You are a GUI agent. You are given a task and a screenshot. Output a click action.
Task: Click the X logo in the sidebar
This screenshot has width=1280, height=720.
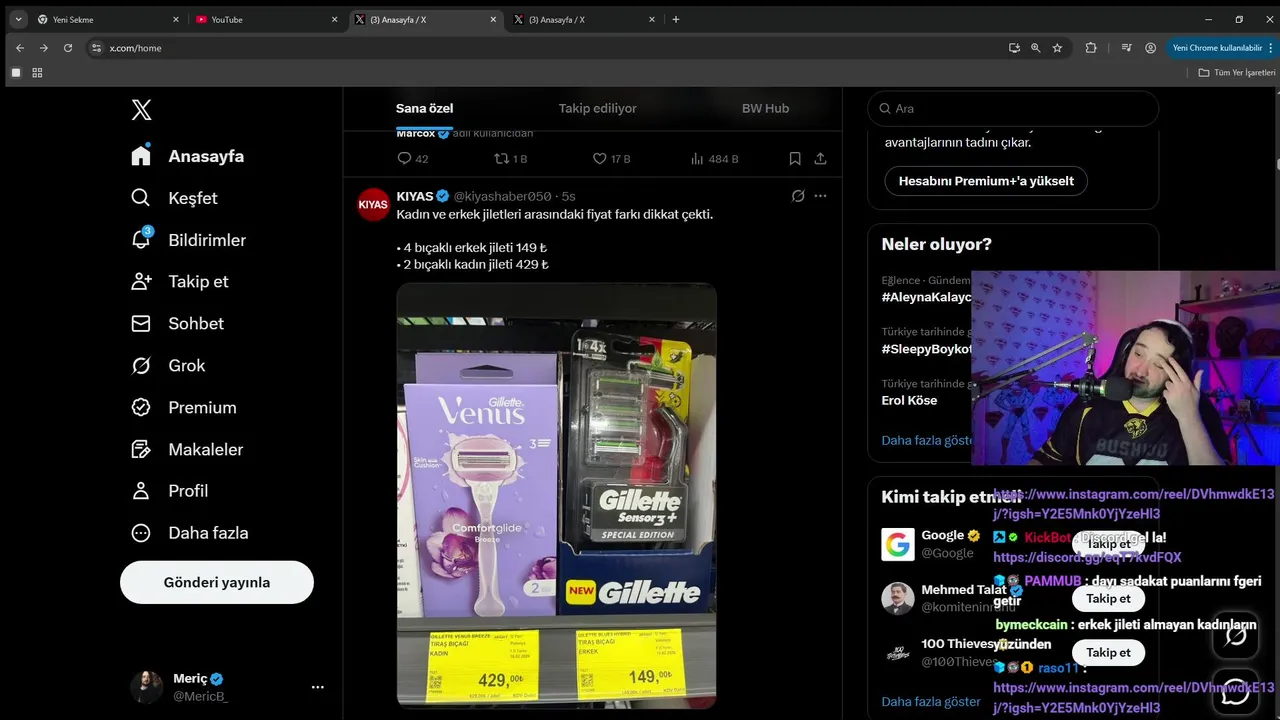[x=142, y=110]
